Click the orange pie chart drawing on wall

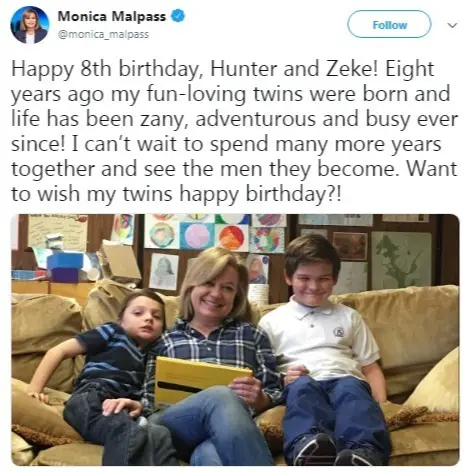coord(232,238)
